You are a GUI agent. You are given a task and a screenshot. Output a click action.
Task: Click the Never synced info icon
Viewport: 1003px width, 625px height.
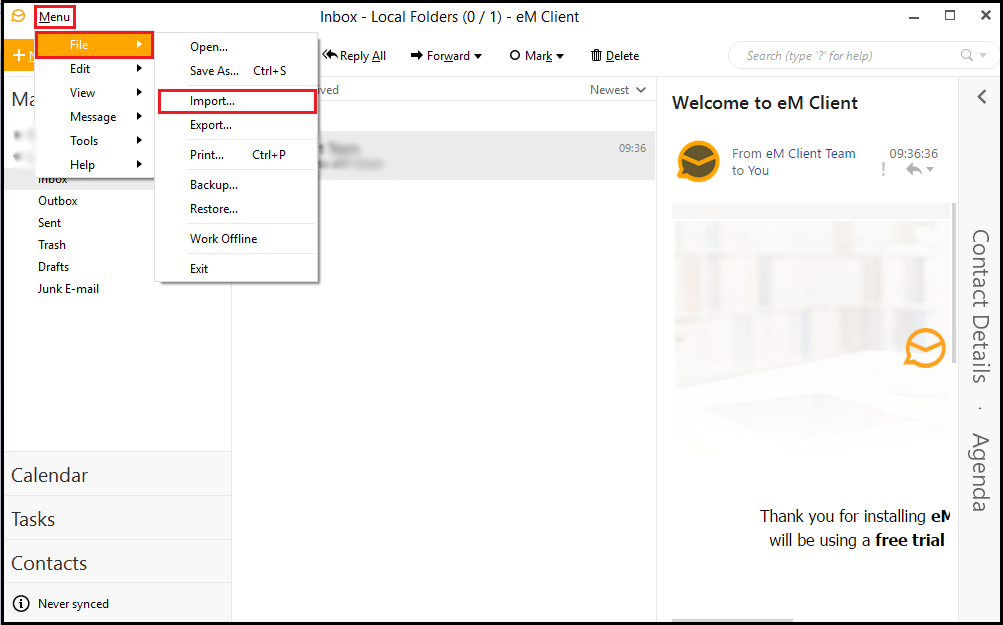(x=21, y=604)
